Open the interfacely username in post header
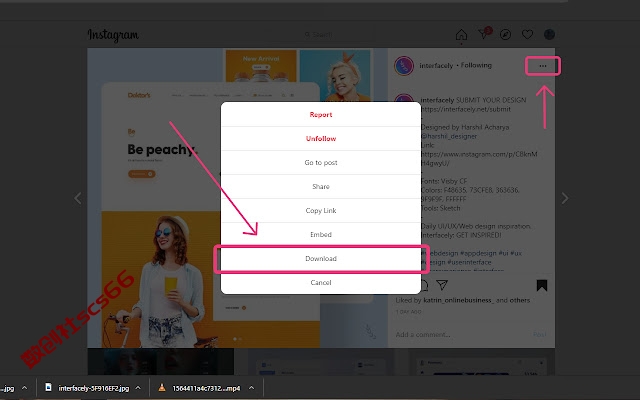 (x=436, y=65)
